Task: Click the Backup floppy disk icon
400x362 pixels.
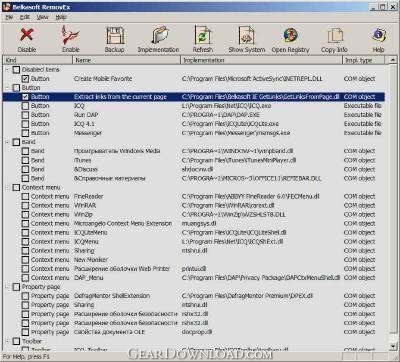Action: [x=115, y=35]
